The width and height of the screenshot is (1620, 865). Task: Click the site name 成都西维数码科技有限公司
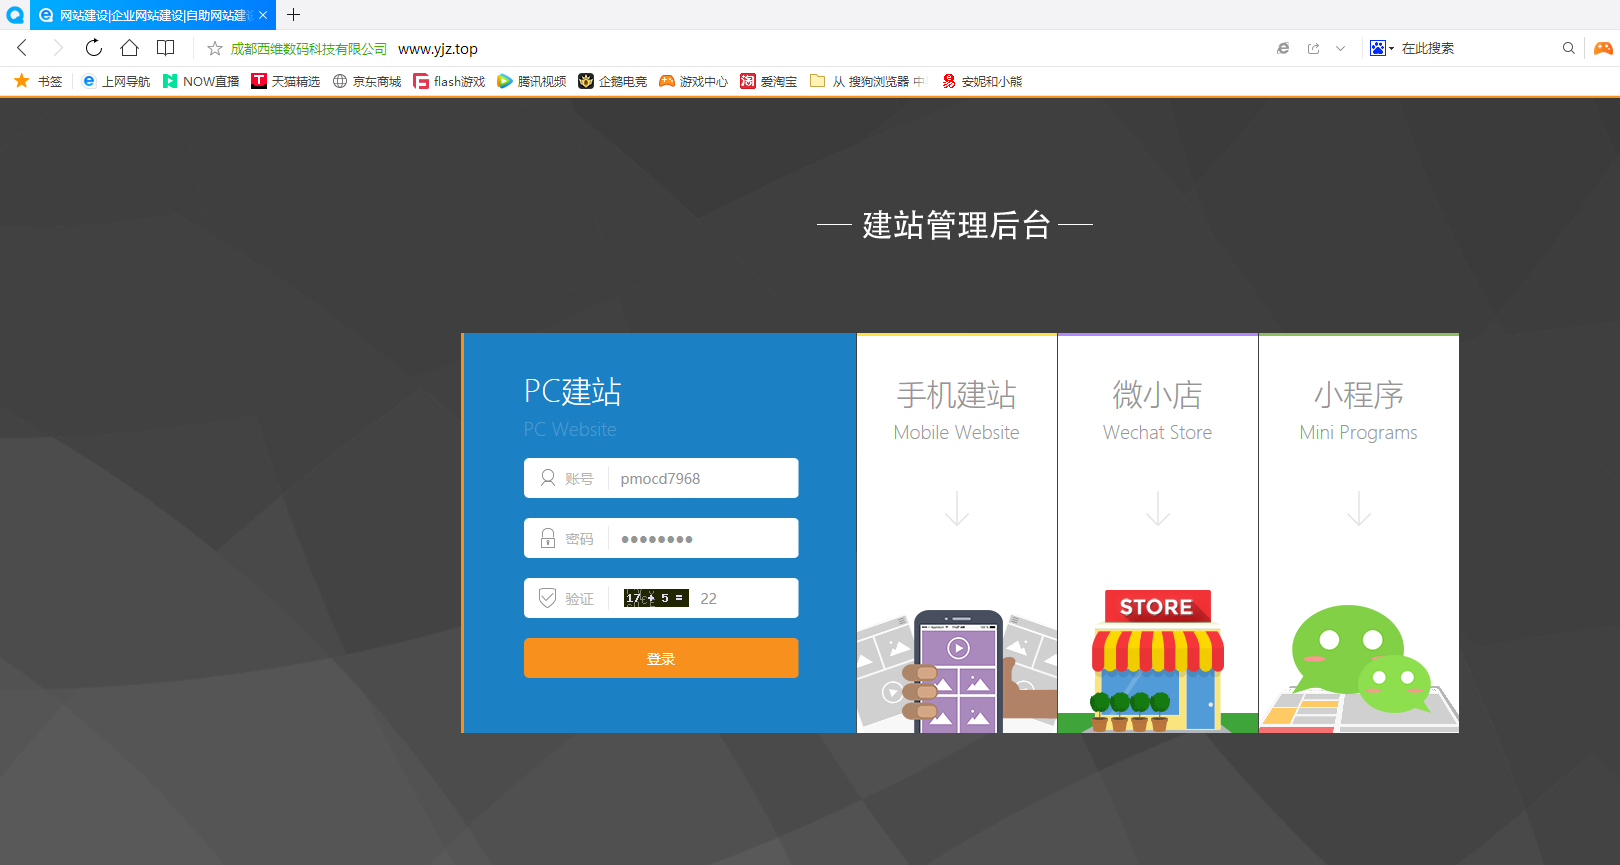(309, 49)
